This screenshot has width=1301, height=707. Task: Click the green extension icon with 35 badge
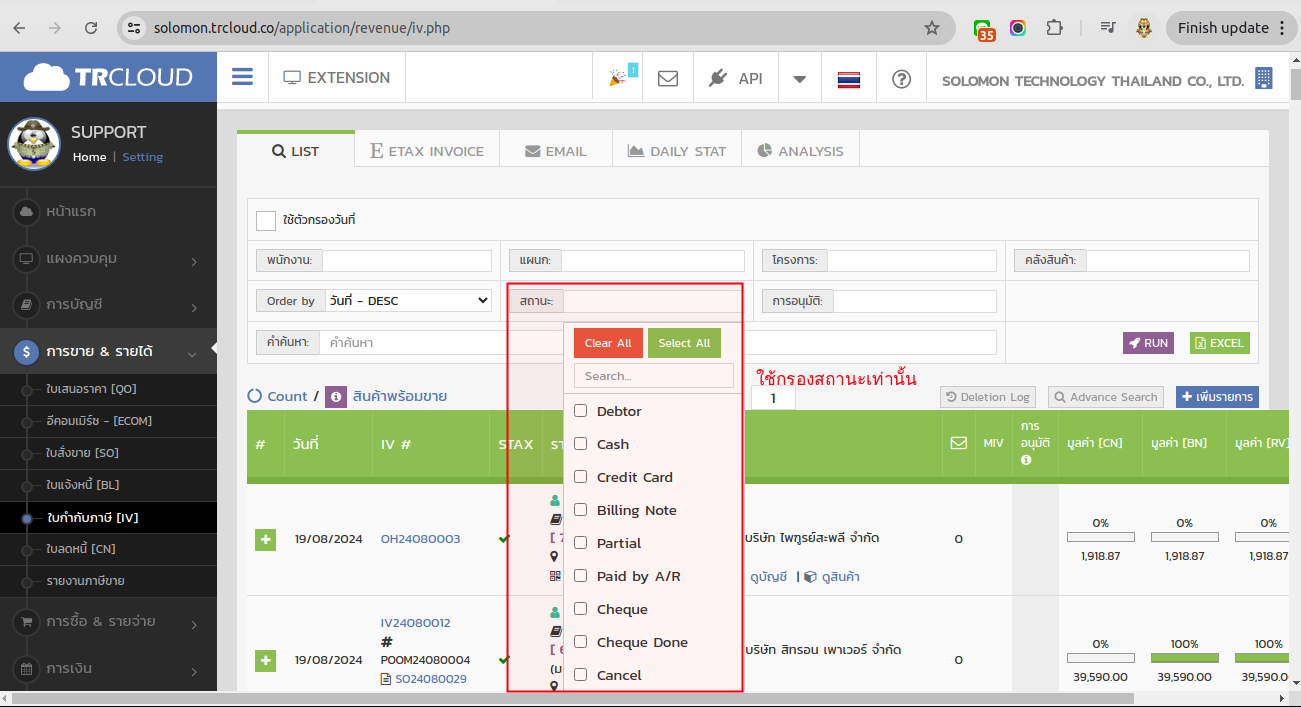tap(984, 30)
